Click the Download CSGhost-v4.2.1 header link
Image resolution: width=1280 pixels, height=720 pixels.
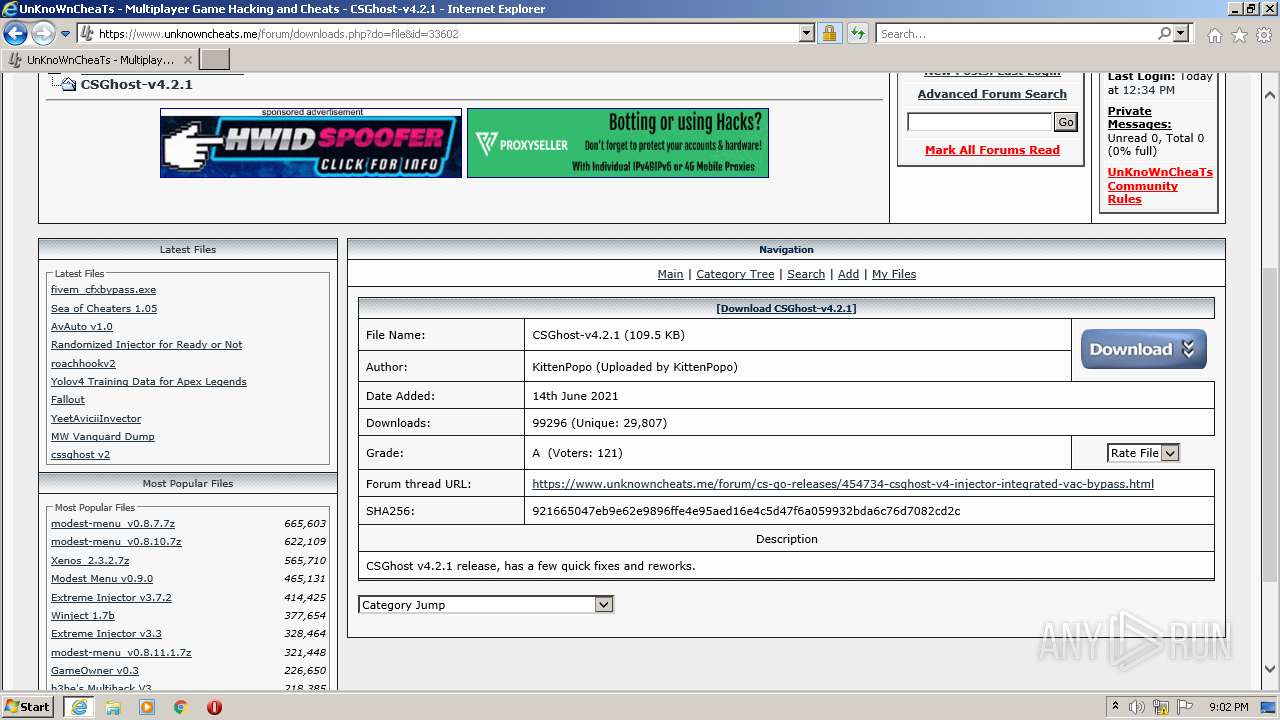pos(786,308)
